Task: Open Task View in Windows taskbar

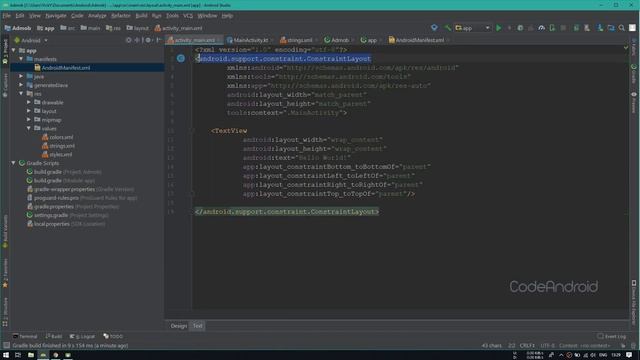Action: [18, 355]
